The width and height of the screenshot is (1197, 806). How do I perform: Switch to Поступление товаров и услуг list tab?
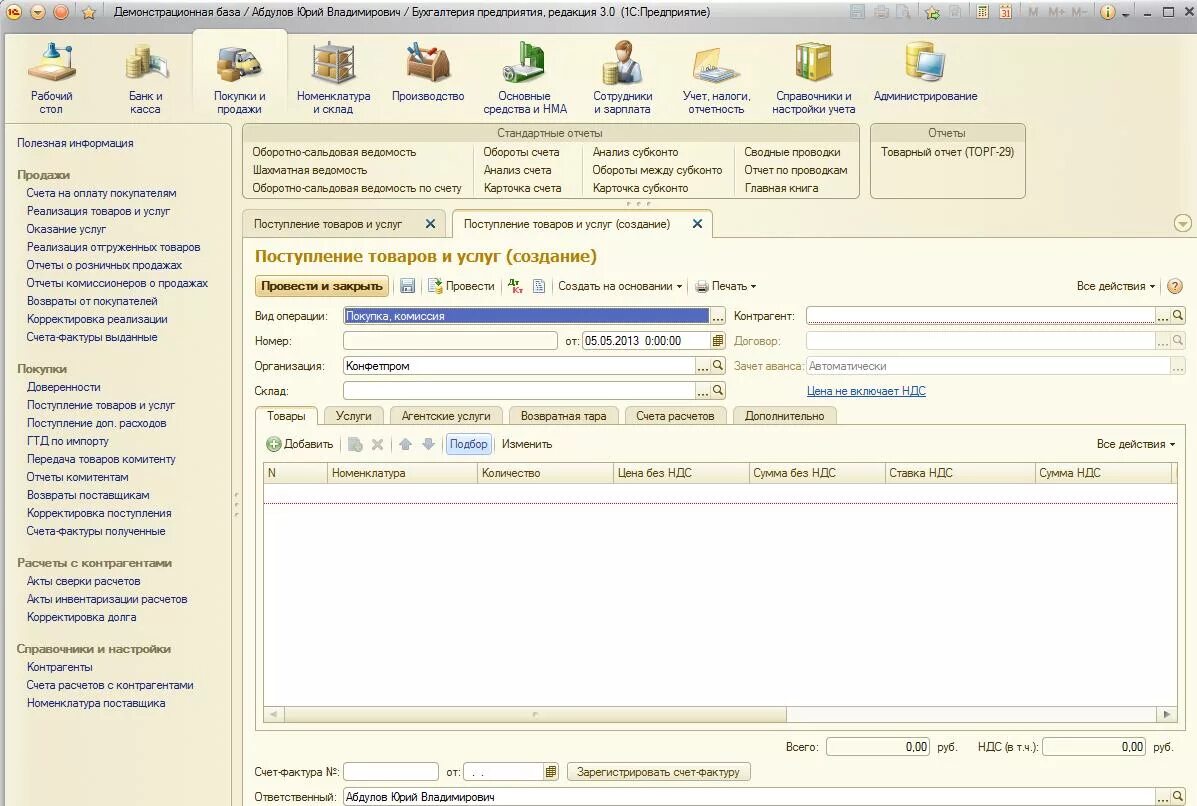[328, 224]
